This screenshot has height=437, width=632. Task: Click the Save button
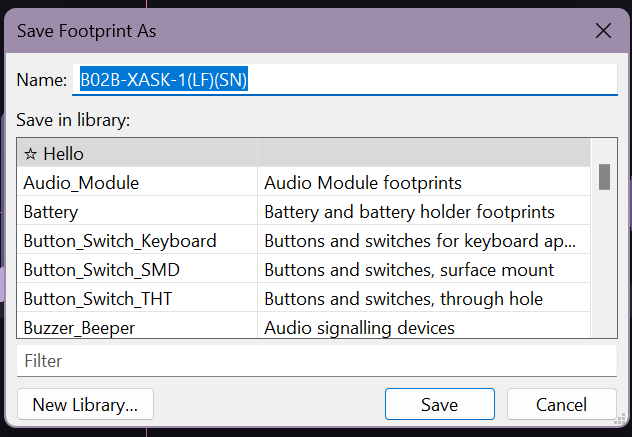click(440, 404)
